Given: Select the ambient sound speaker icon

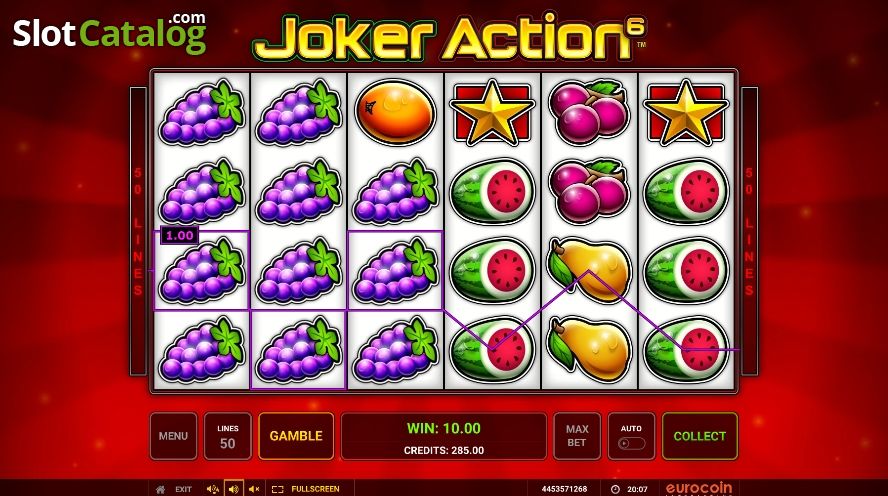Looking at the screenshot, I should [212, 489].
